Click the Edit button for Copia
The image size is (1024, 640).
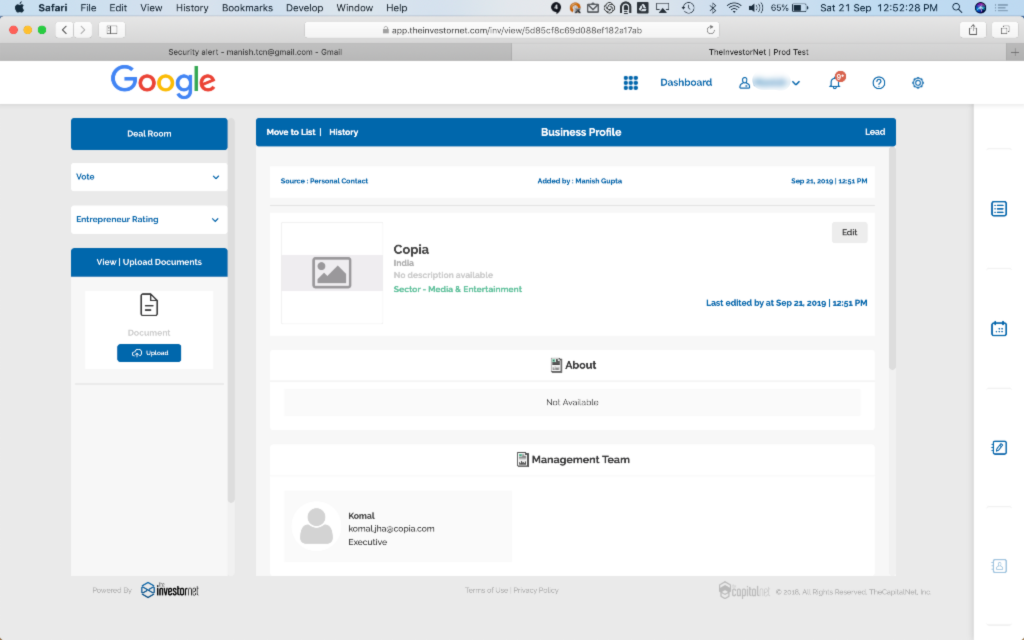click(849, 232)
